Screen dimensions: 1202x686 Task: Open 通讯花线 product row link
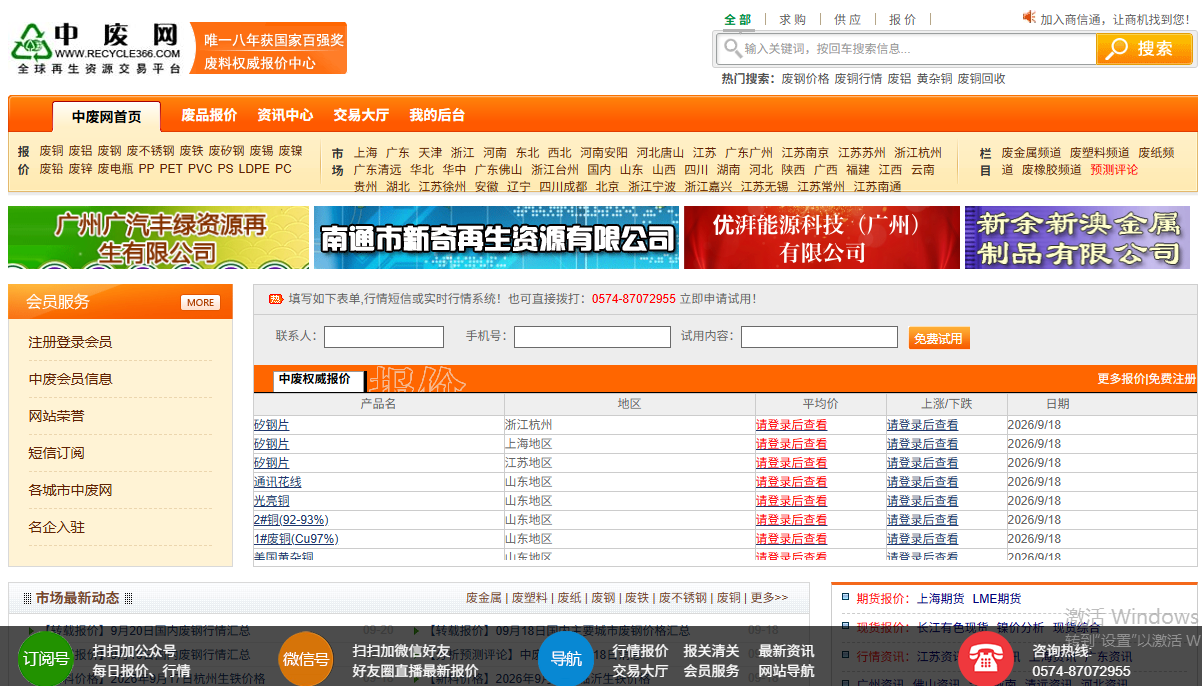pos(277,482)
